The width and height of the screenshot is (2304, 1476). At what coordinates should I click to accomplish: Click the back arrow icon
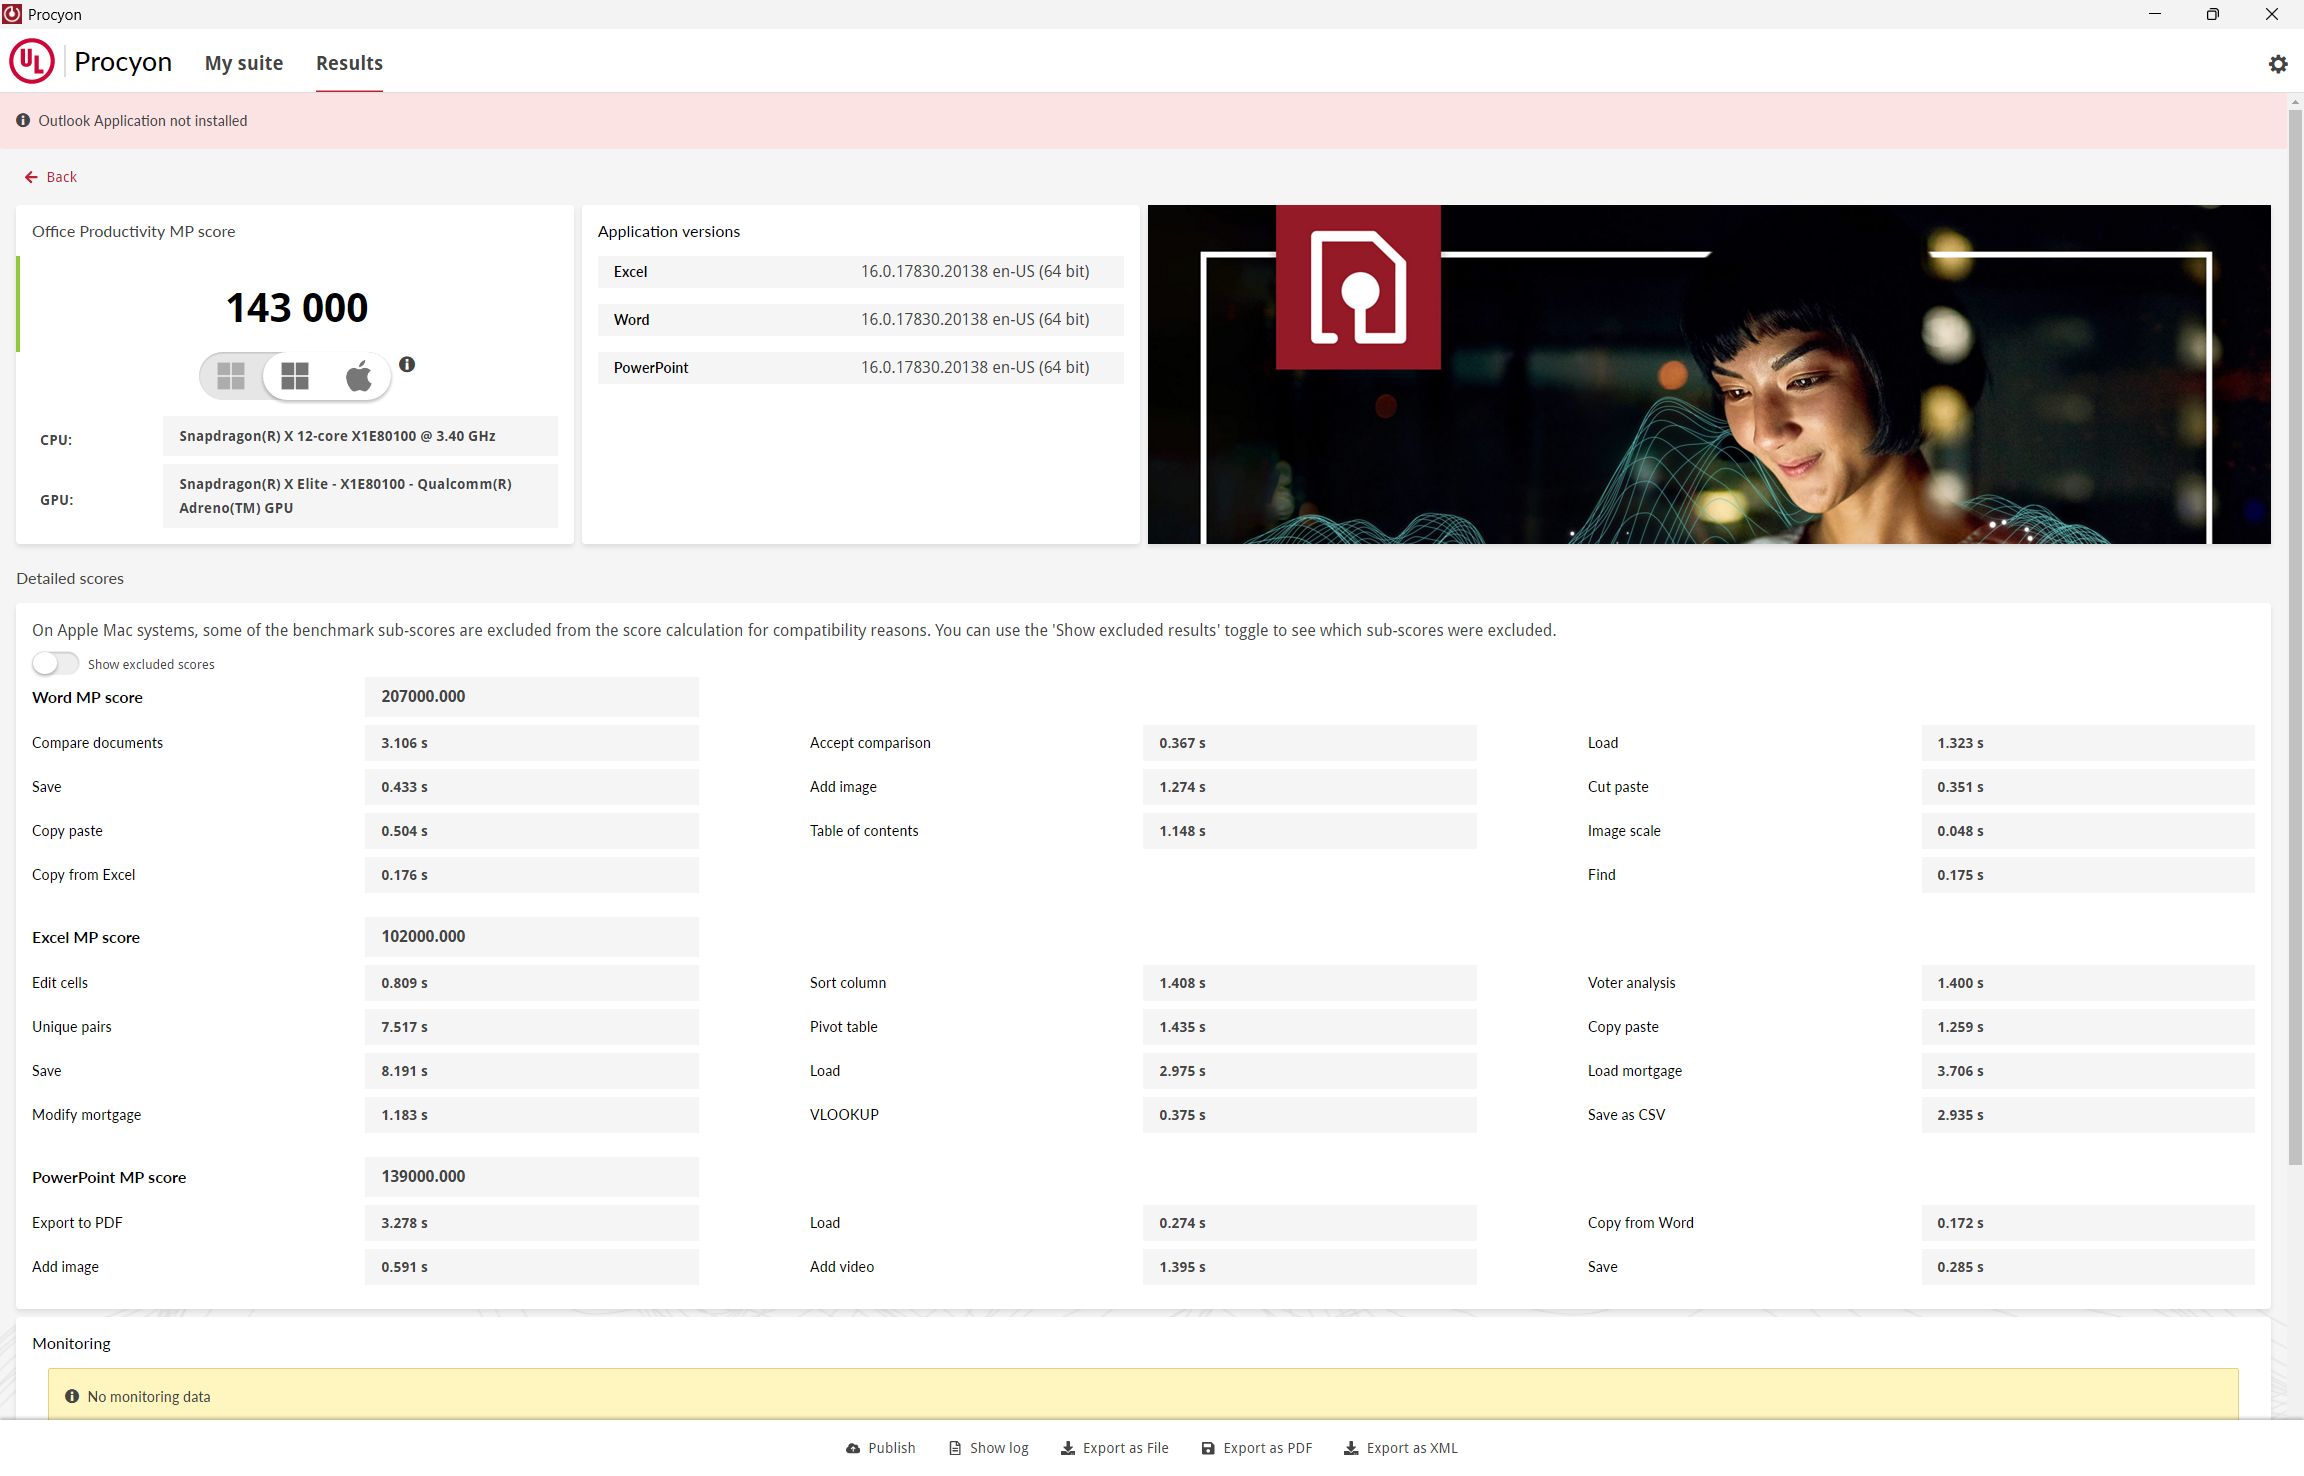(x=31, y=177)
